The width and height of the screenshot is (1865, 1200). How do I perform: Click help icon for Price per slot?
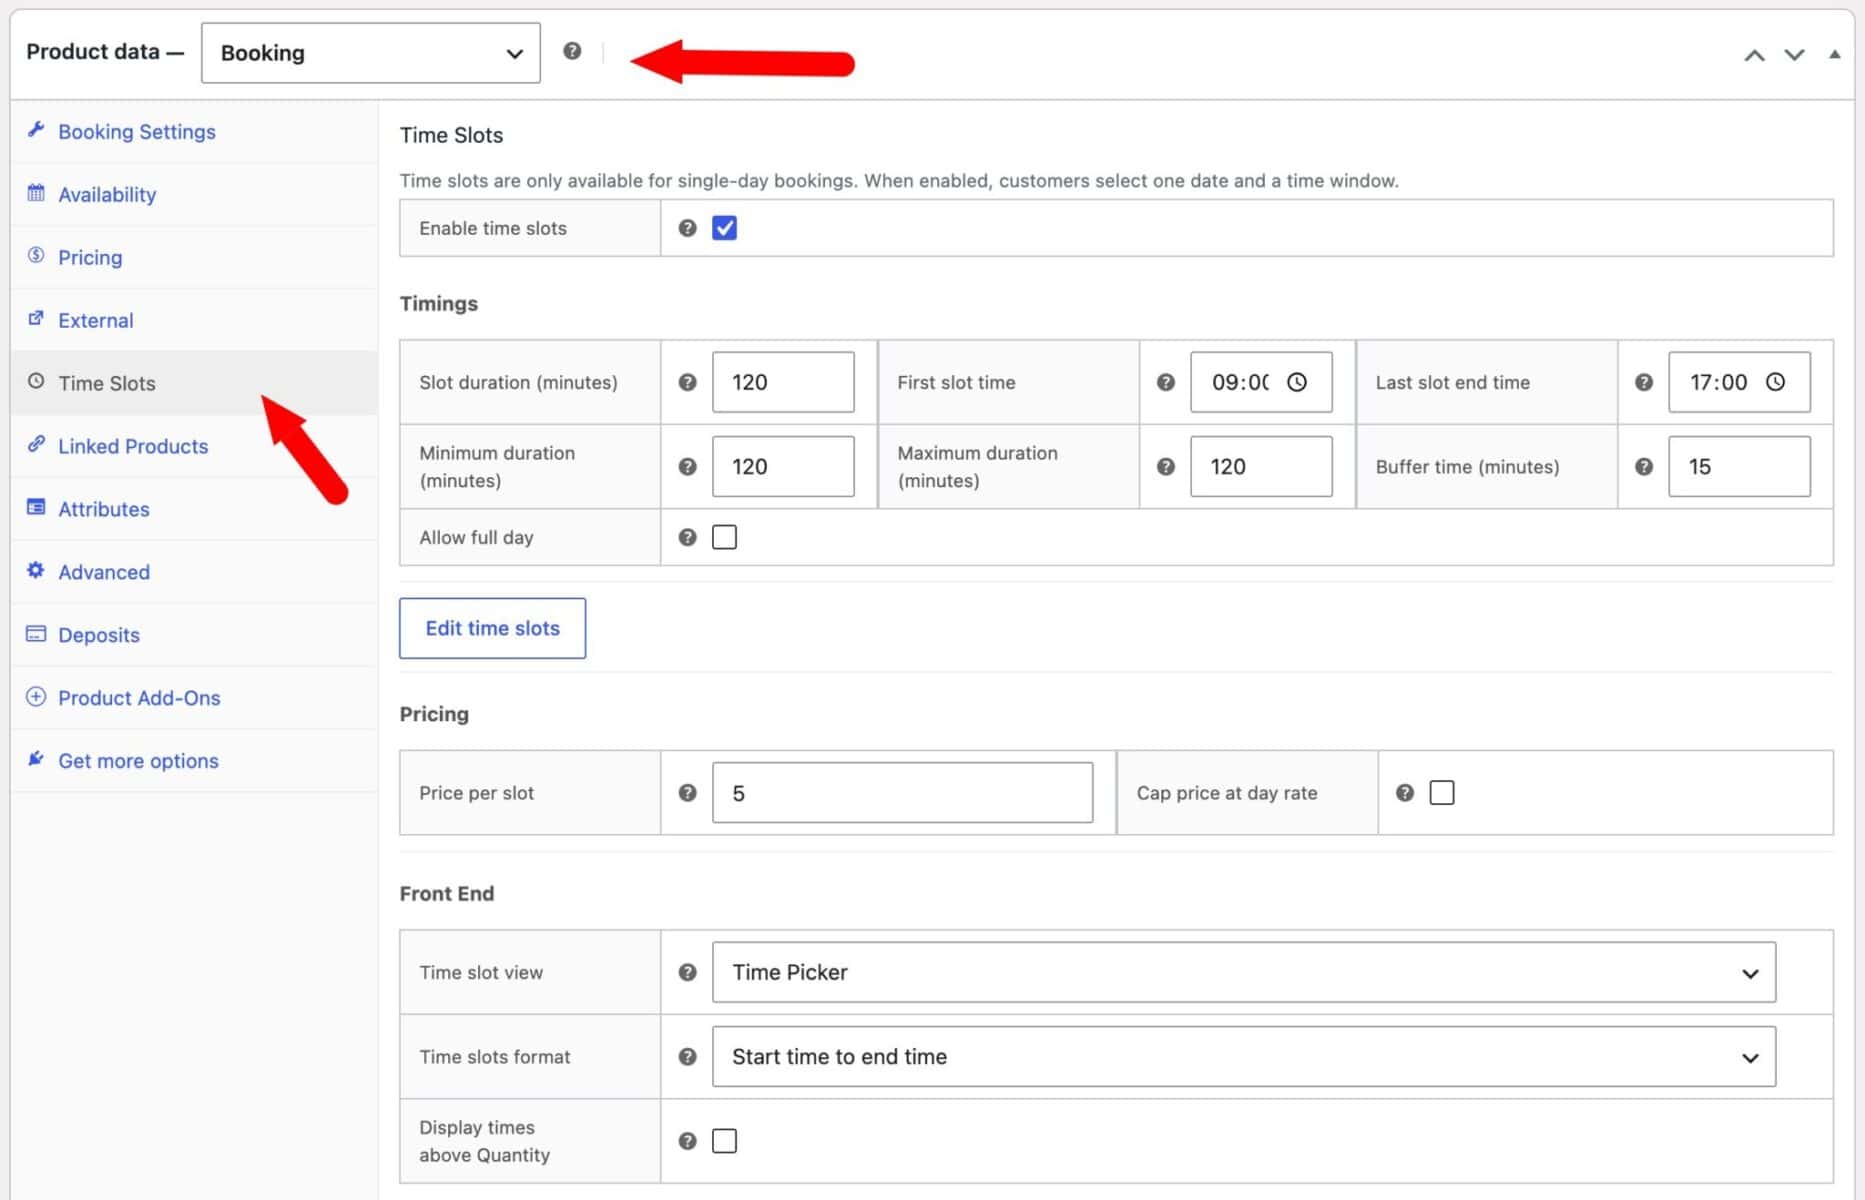687,793
